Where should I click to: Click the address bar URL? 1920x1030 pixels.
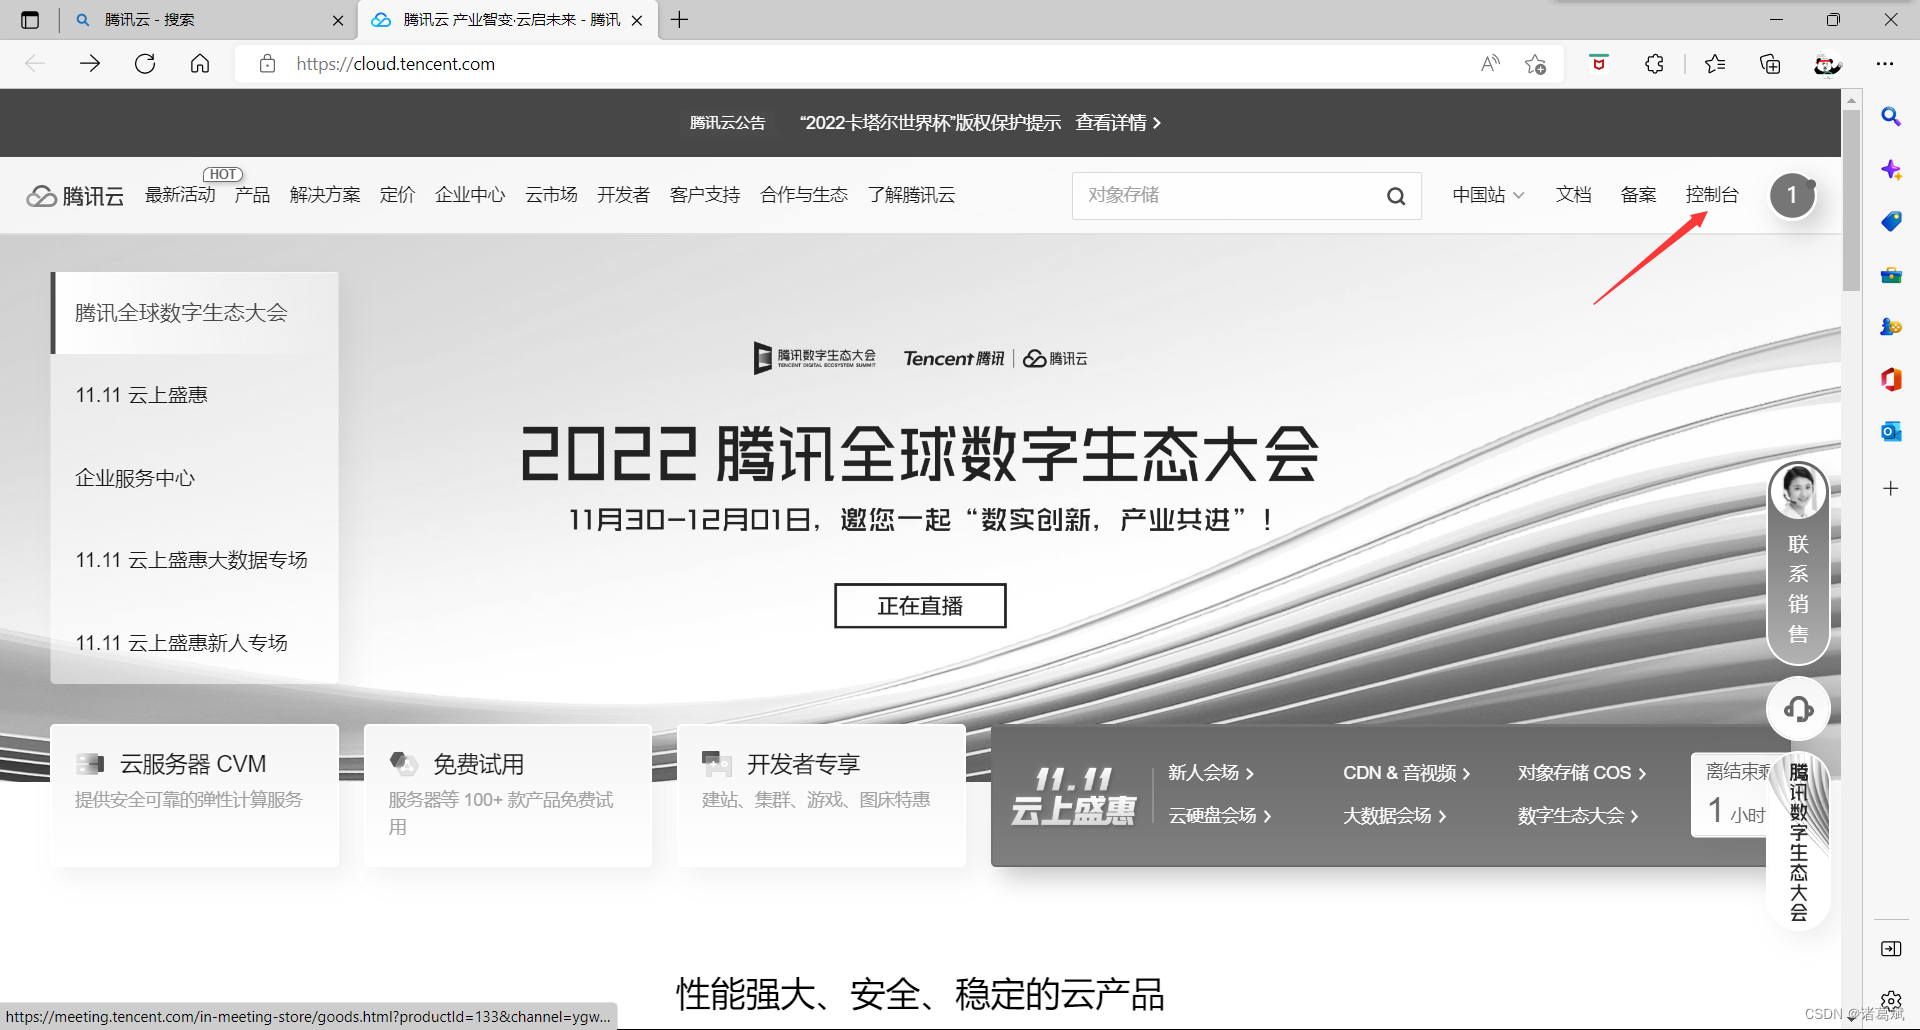[x=395, y=64]
